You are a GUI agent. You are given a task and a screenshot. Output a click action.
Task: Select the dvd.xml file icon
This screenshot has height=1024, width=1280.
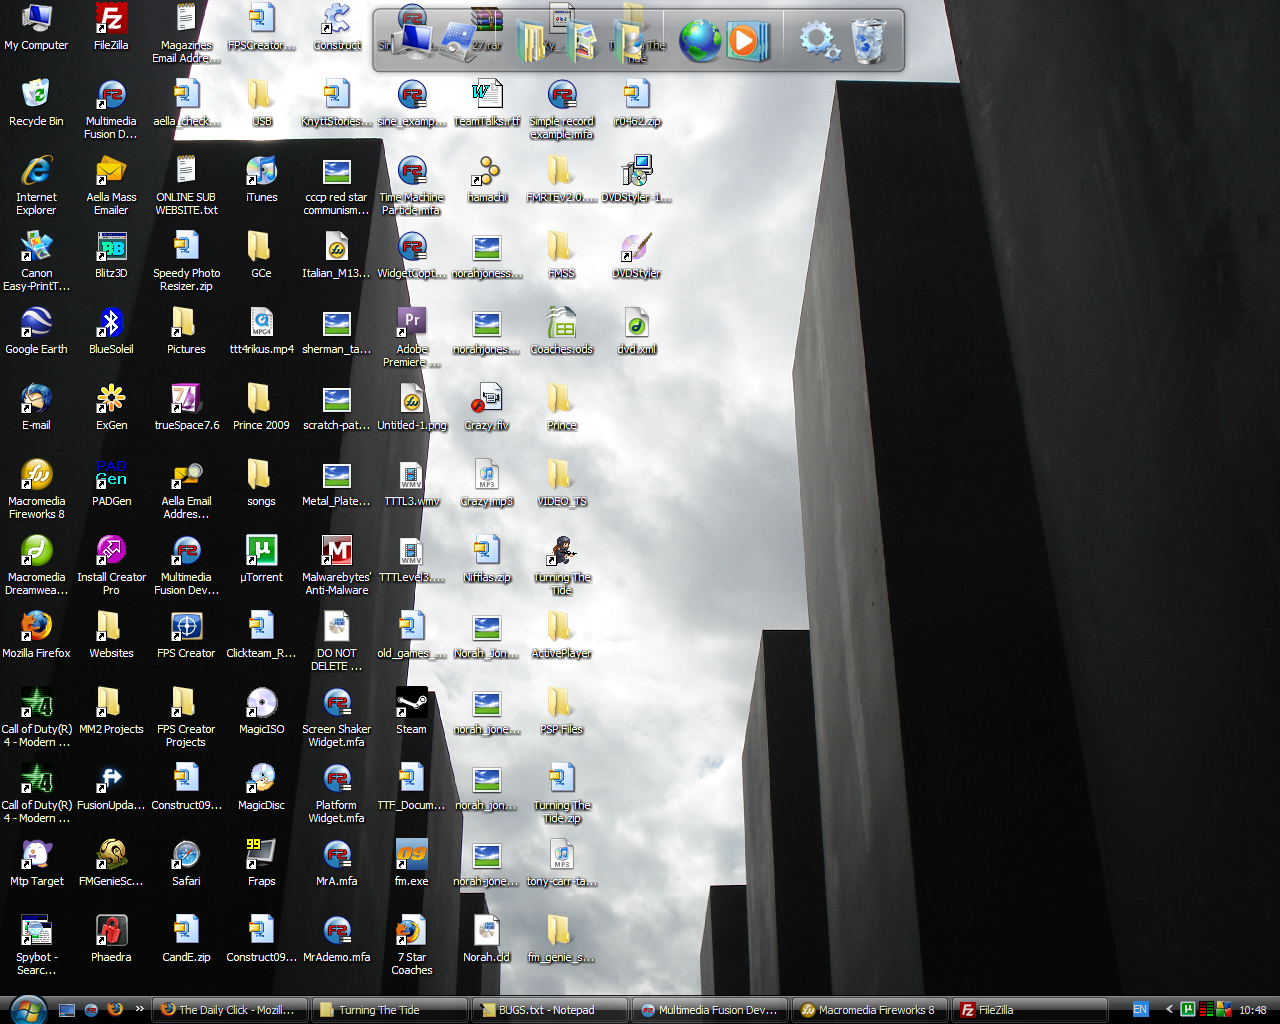tap(637, 331)
